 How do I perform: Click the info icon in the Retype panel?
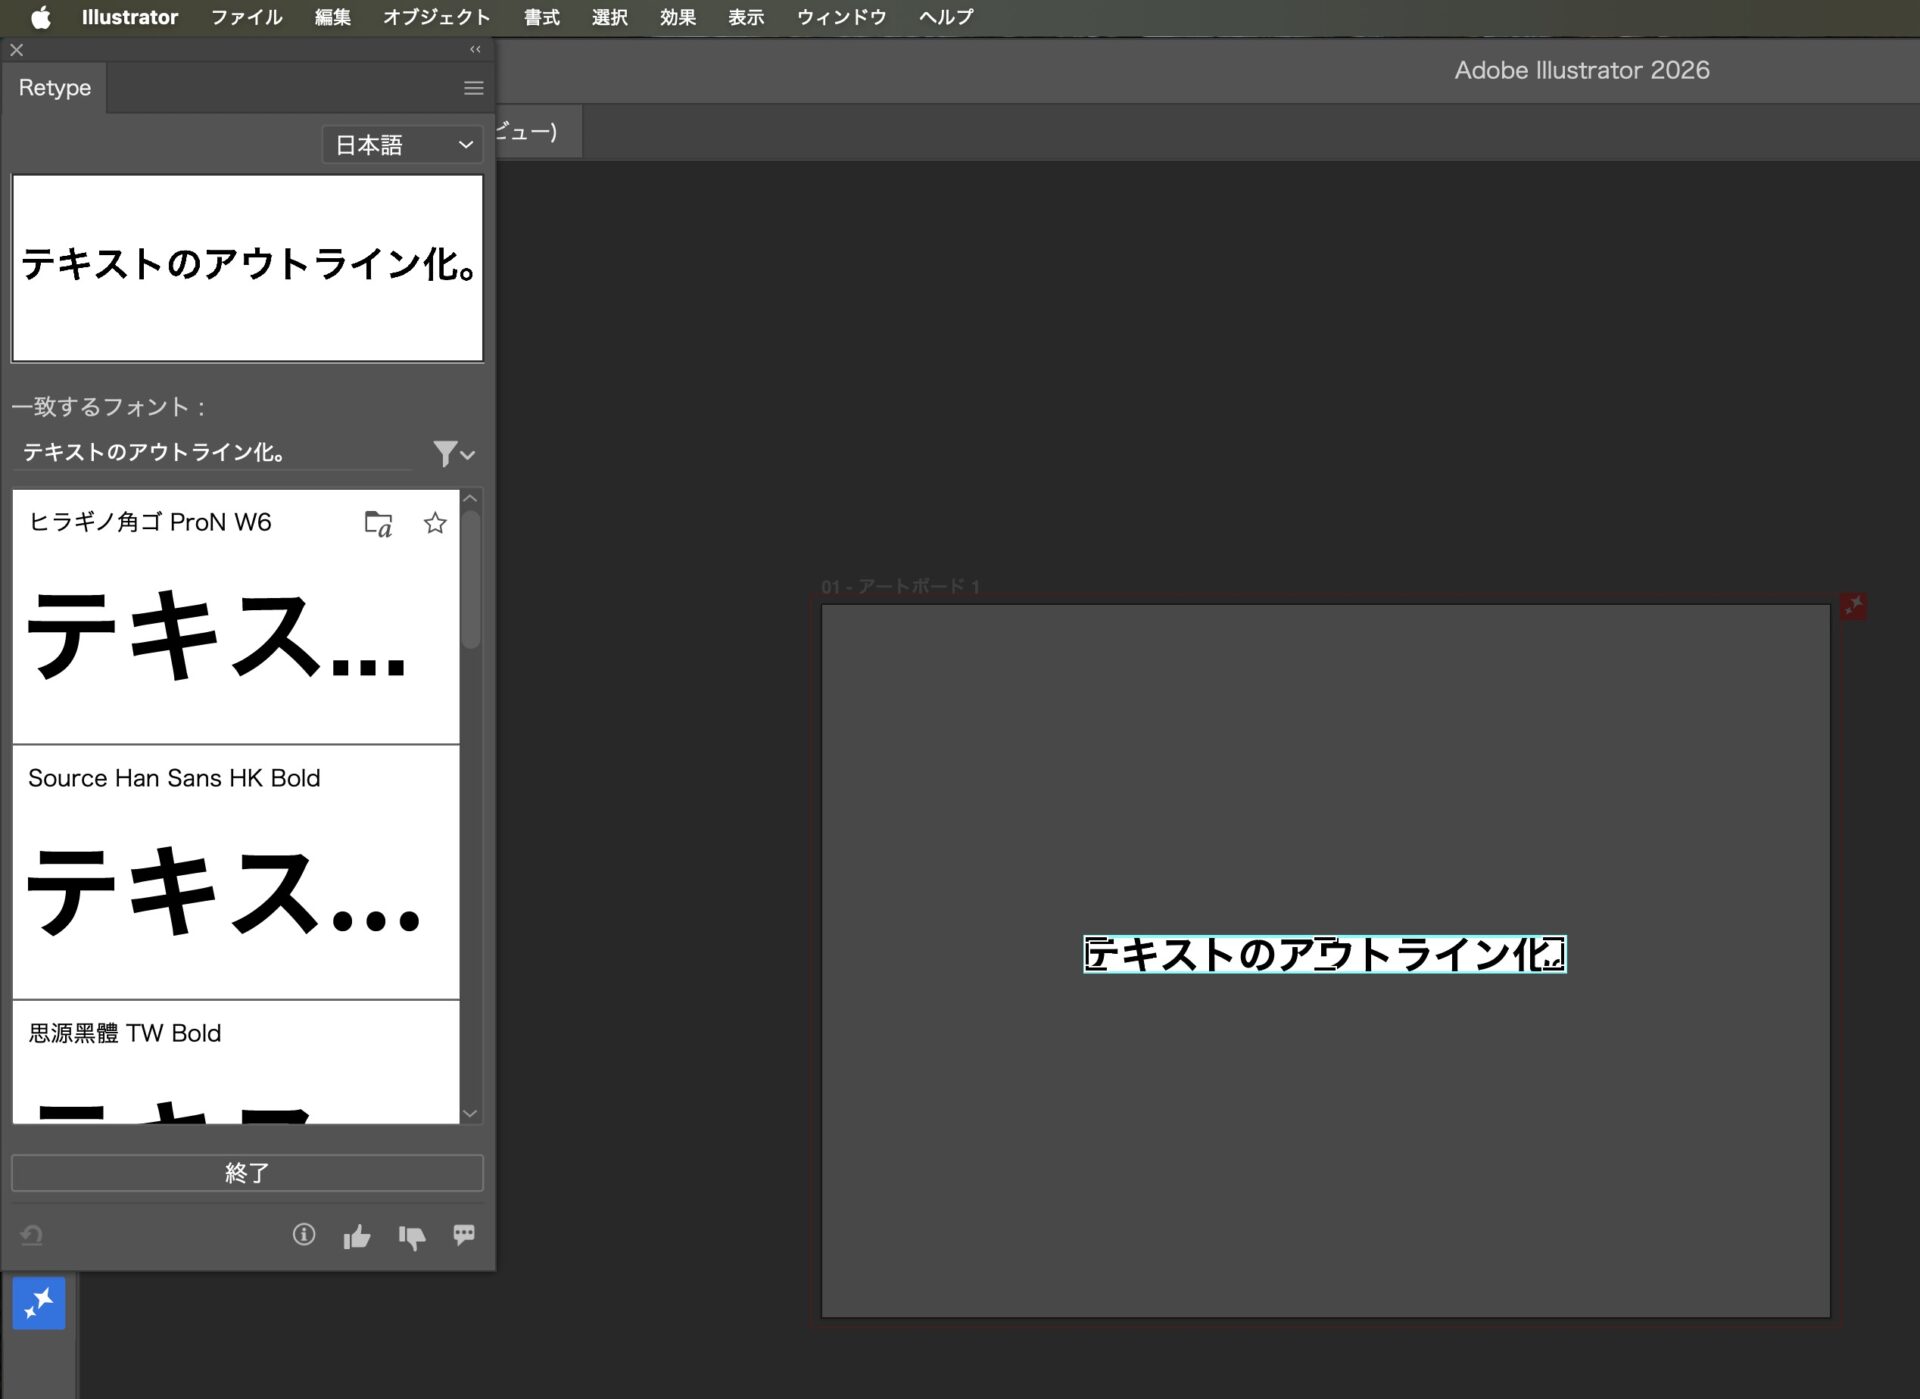coord(304,1235)
